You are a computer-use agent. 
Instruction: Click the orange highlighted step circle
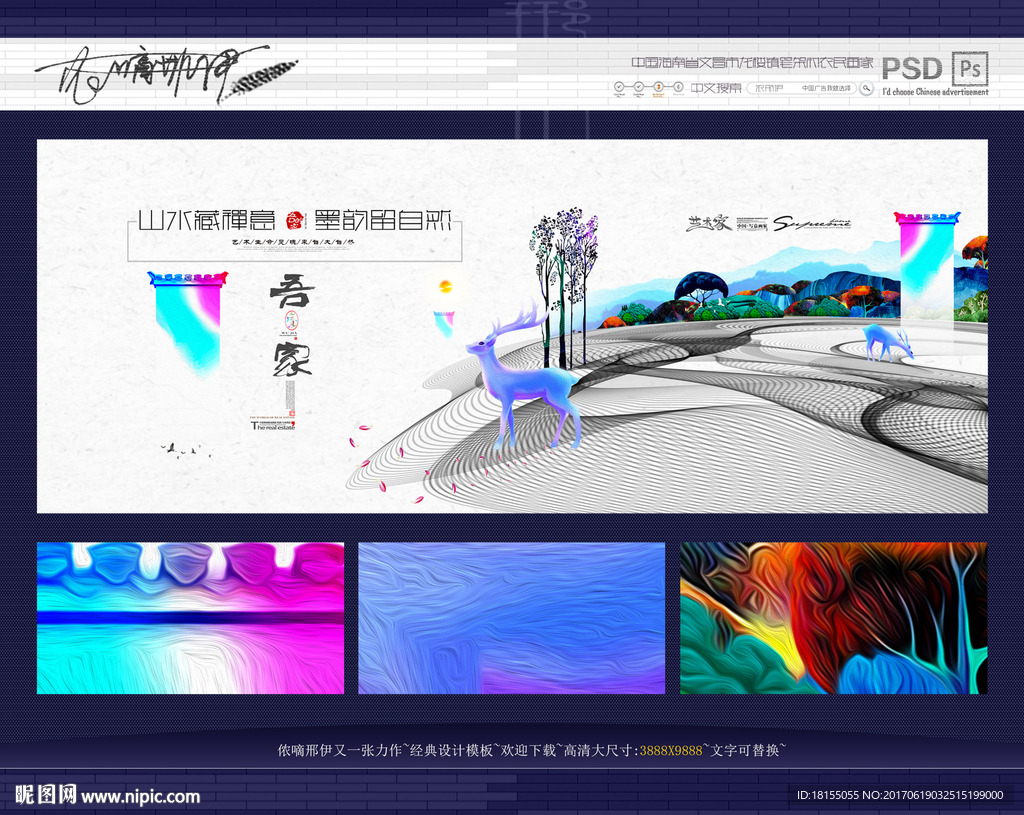pyautogui.click(x=659, y=88)
